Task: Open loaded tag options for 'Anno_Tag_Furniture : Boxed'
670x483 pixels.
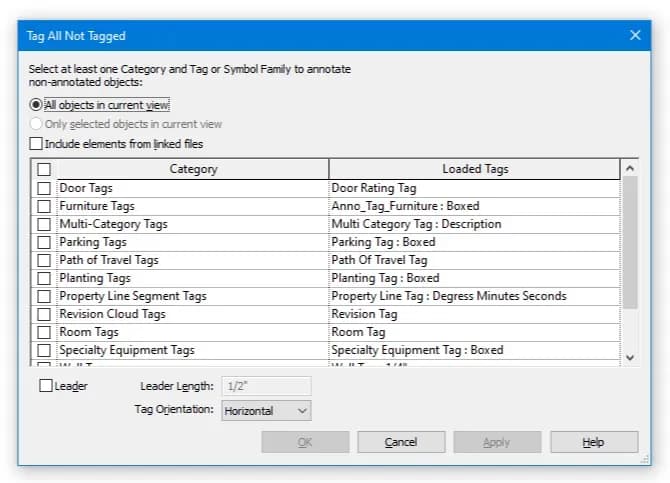Action: point(474,206)
